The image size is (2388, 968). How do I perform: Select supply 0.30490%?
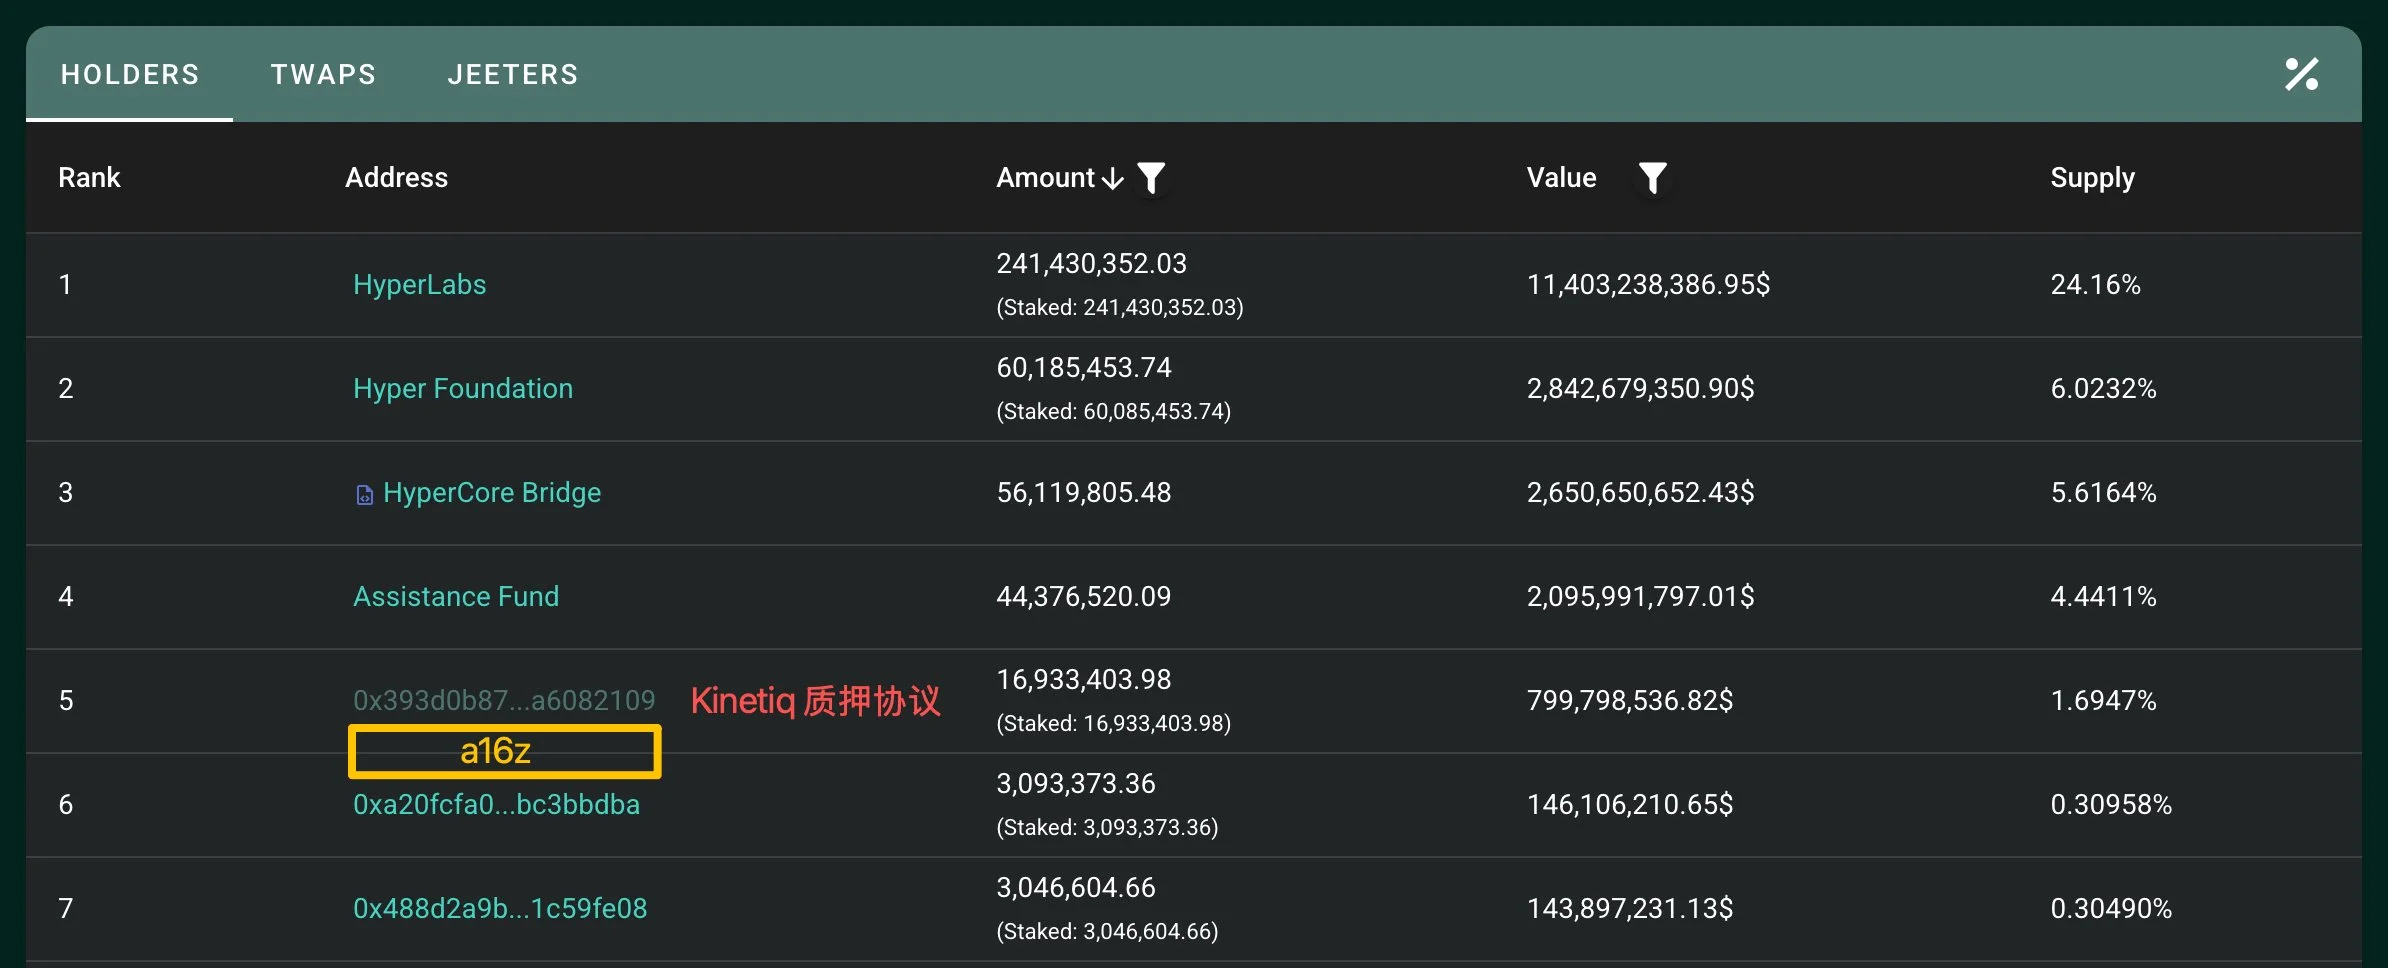click(x=2111, y=909)
